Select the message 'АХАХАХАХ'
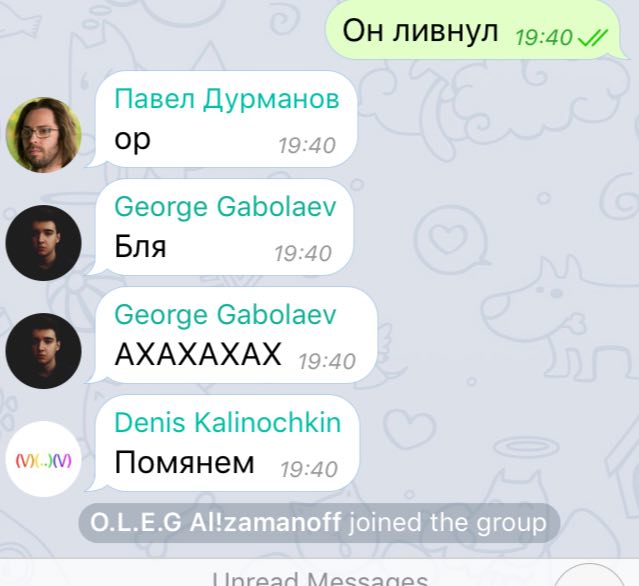The image size is (639, 586). pyautogui.click(x=232, y=335)
